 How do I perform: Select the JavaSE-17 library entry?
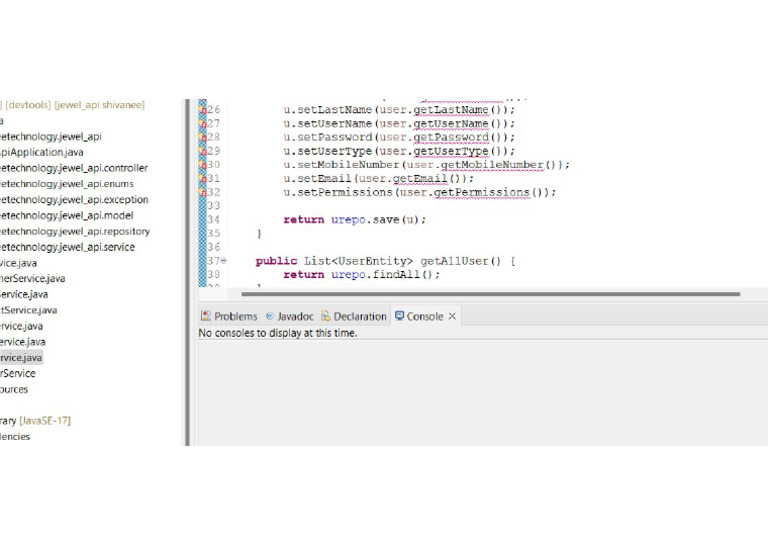[35, 421]
